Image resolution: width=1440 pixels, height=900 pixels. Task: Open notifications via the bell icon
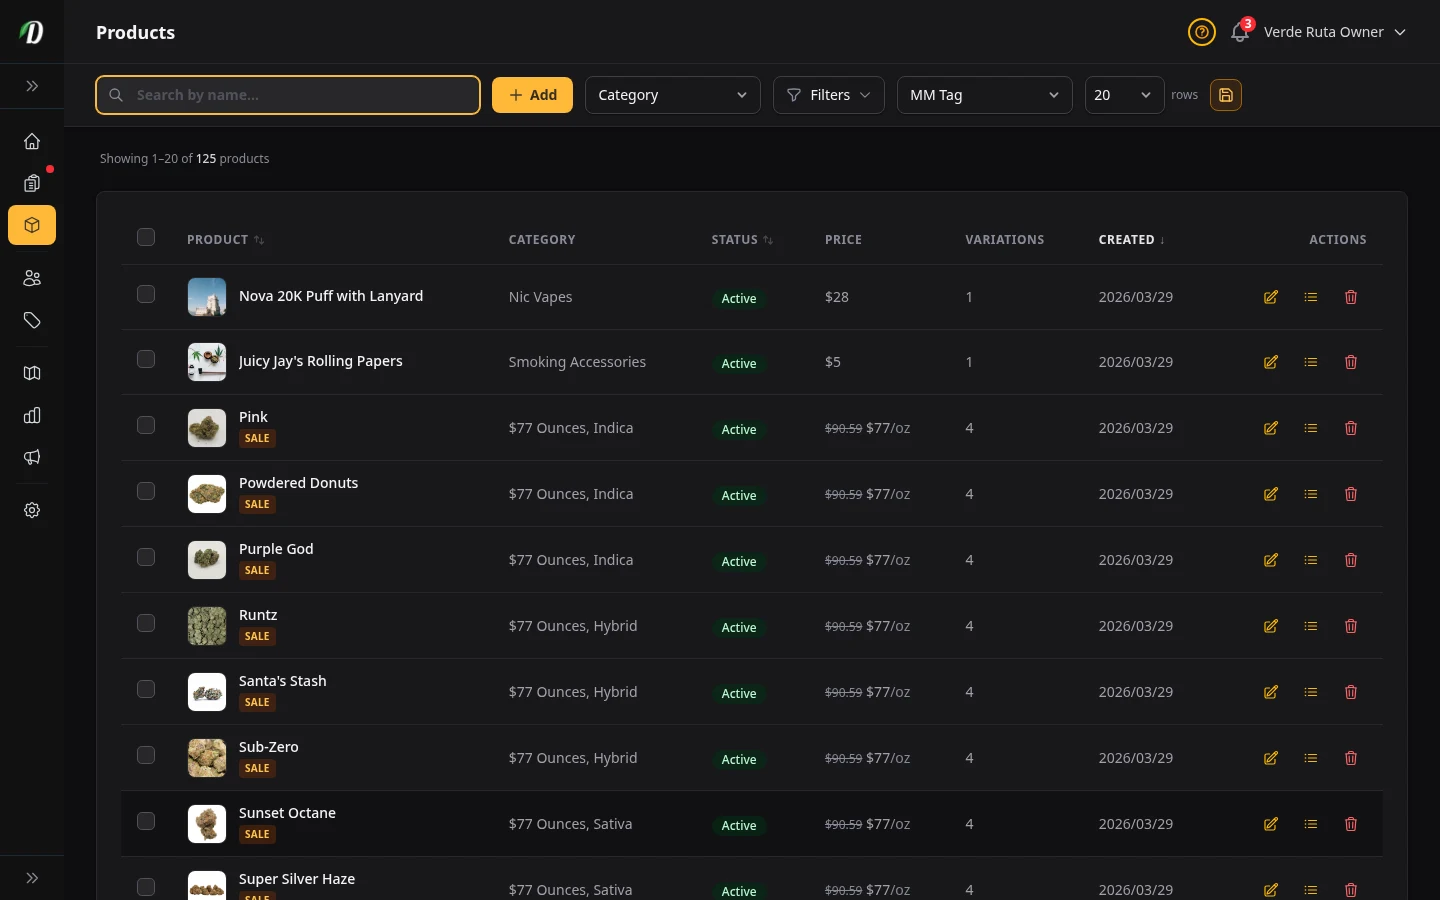coord(1239,32)
